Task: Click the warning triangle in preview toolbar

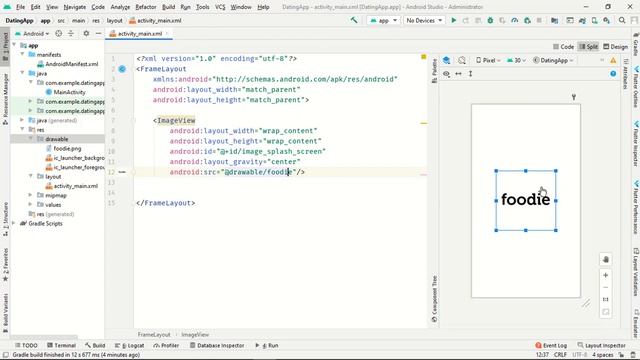Action: [613, 60]
